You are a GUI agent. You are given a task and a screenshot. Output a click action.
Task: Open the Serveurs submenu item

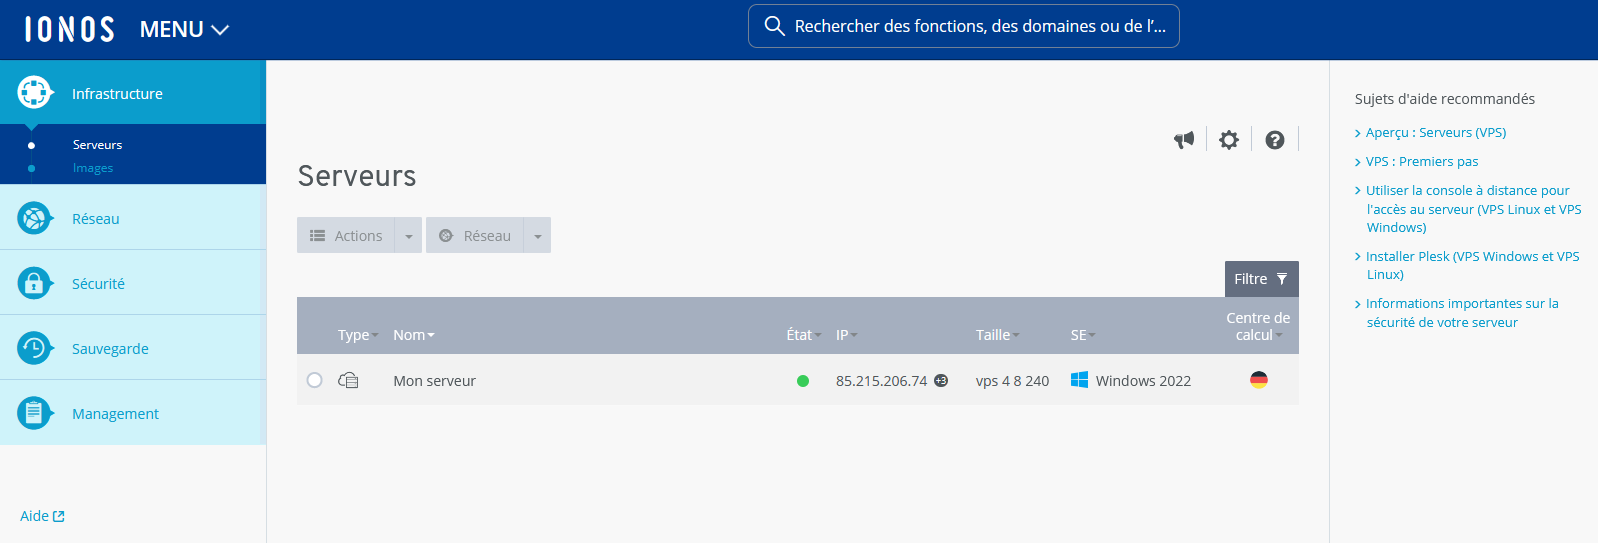97,145
